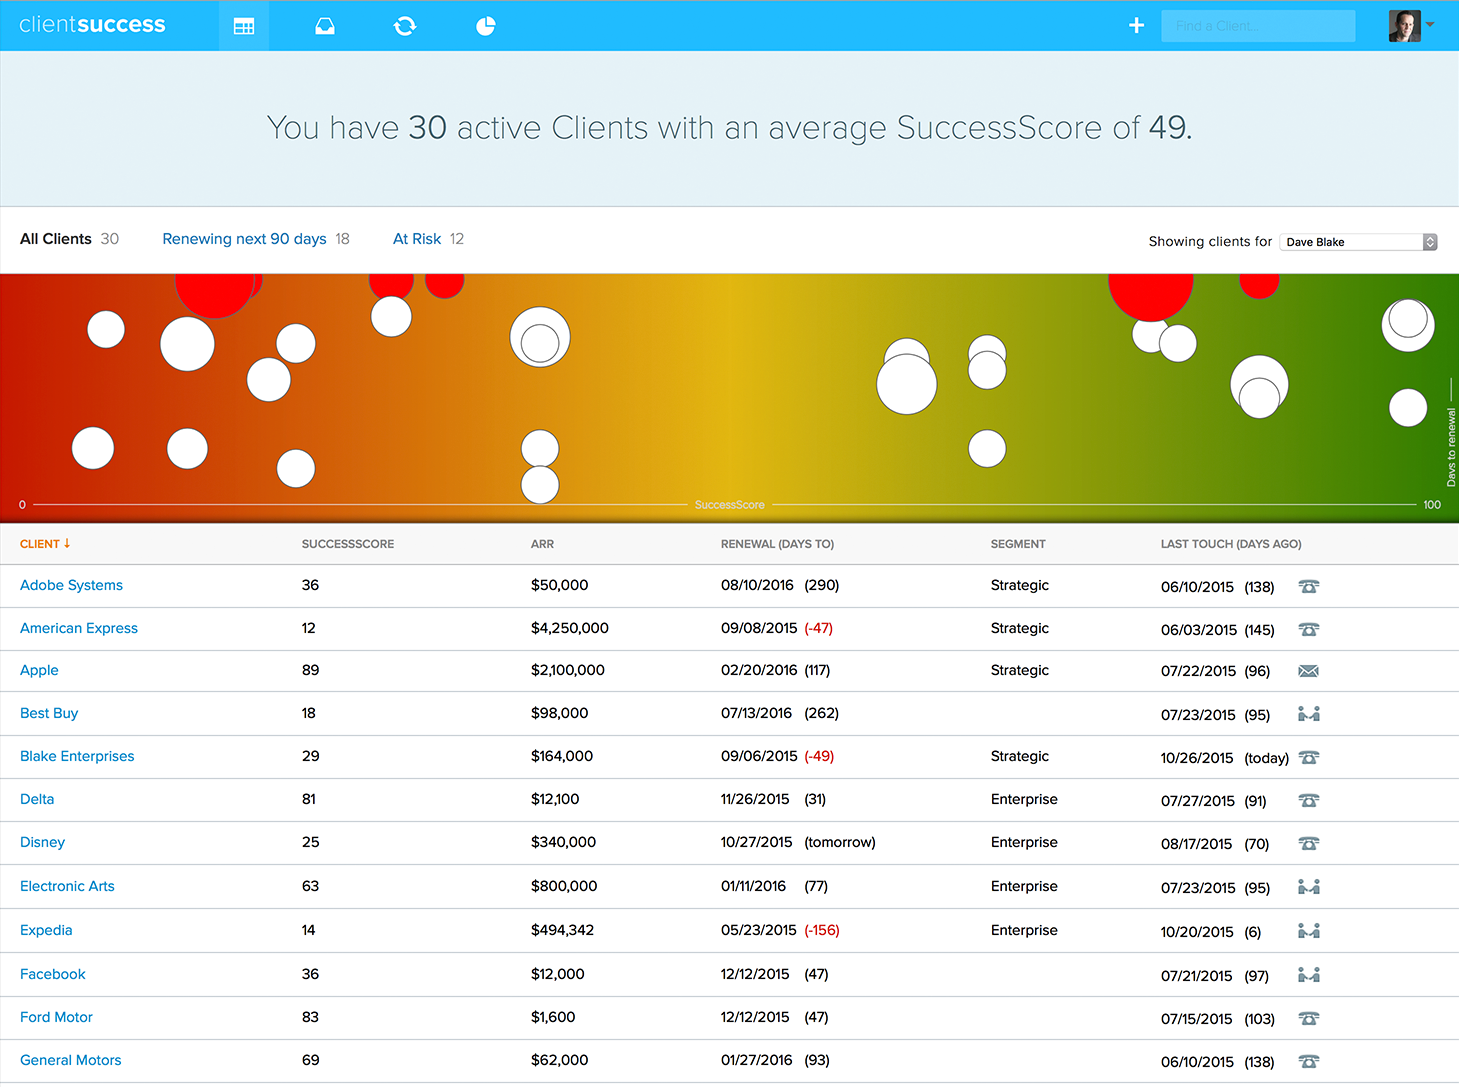Open the Apple client link
The width and height of the screenshot is (1459, 1087).
point(39,670)
